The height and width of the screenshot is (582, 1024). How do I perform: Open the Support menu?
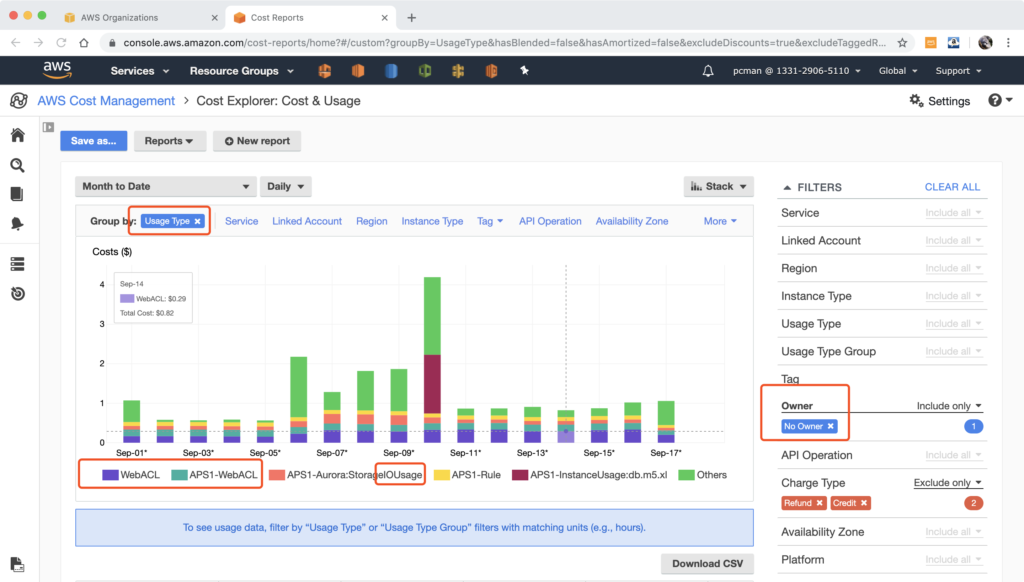pyautogui.click(x=958, y=71)
